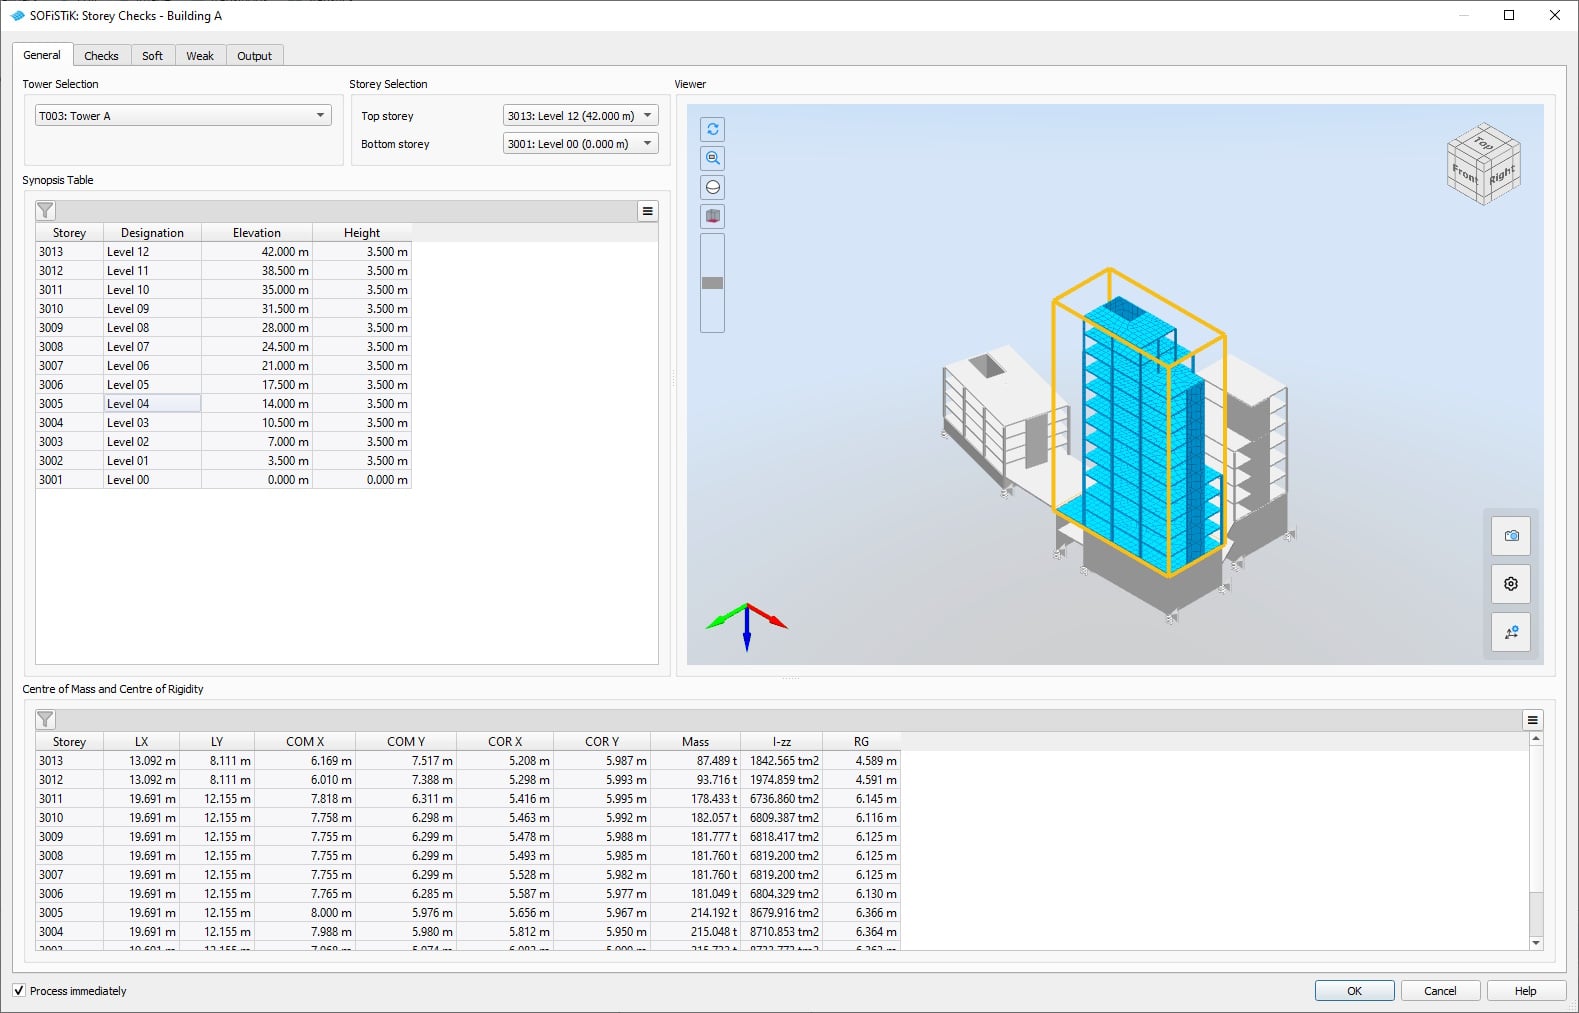
Task: Click the OK button
Action: point(1354,991)
